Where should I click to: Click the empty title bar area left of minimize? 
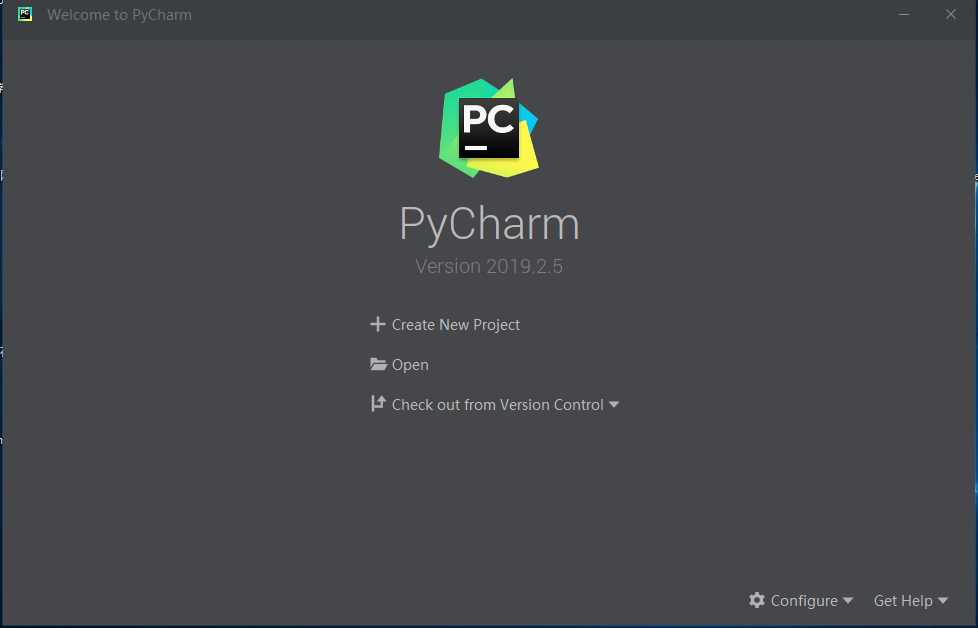tap(600, 15)
